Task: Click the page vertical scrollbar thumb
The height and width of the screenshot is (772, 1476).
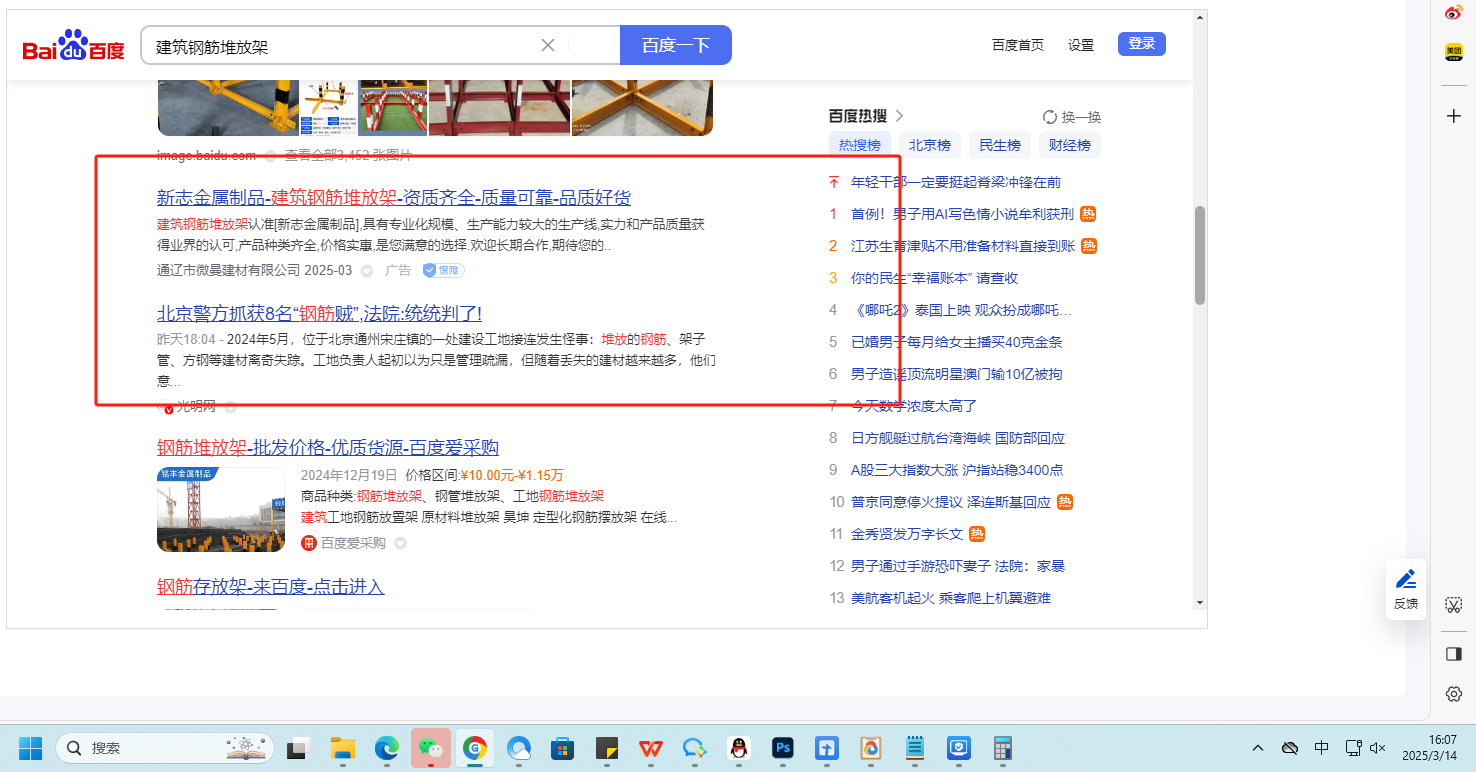Action: coord(1200,255)
